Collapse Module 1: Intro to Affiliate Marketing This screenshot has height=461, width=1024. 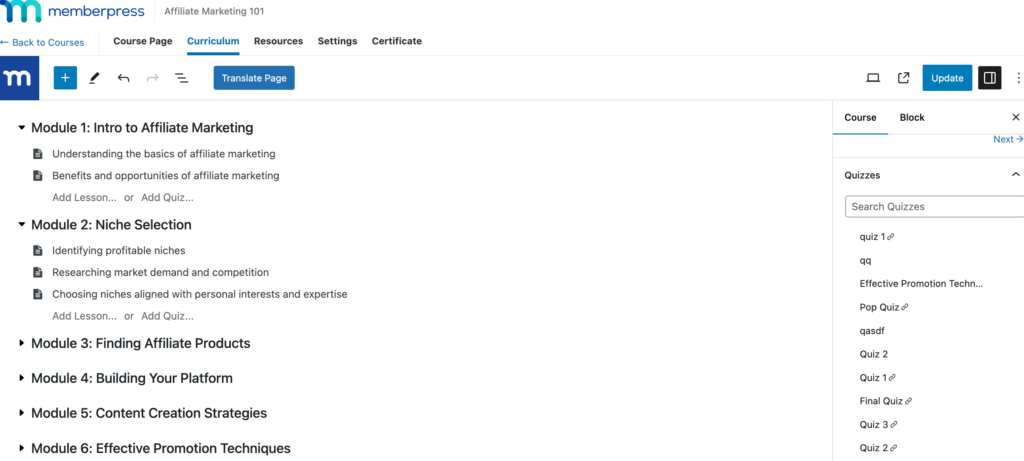pyautogui.click(x=22, y=128)
